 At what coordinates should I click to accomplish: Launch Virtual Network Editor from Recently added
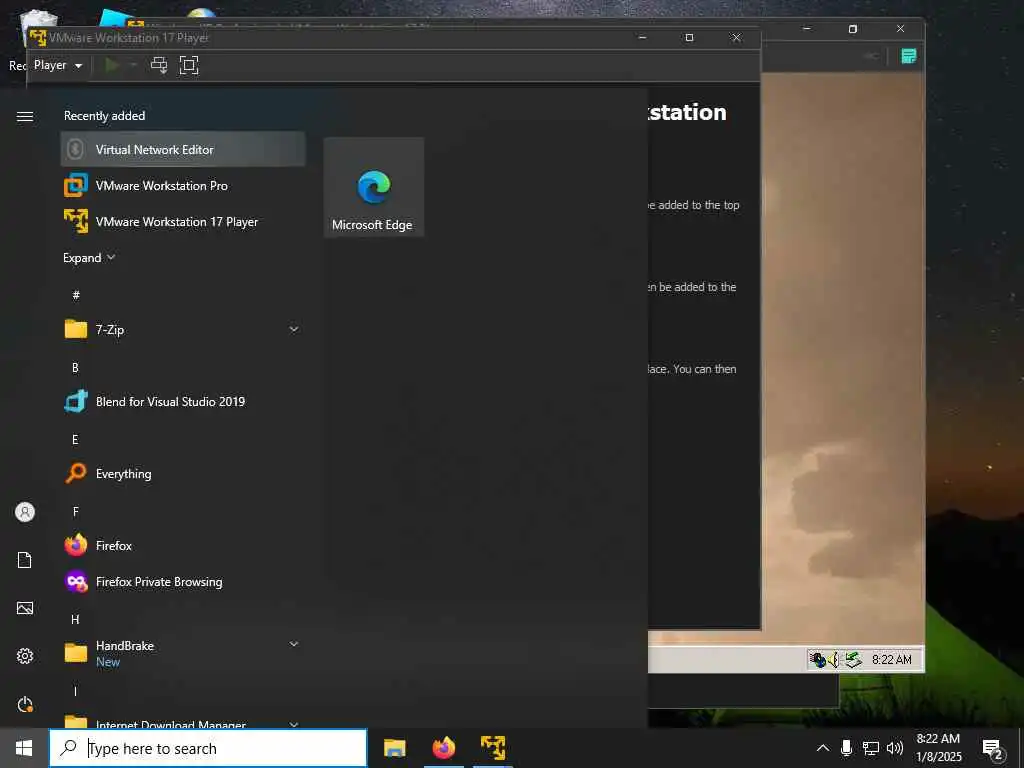183,150
